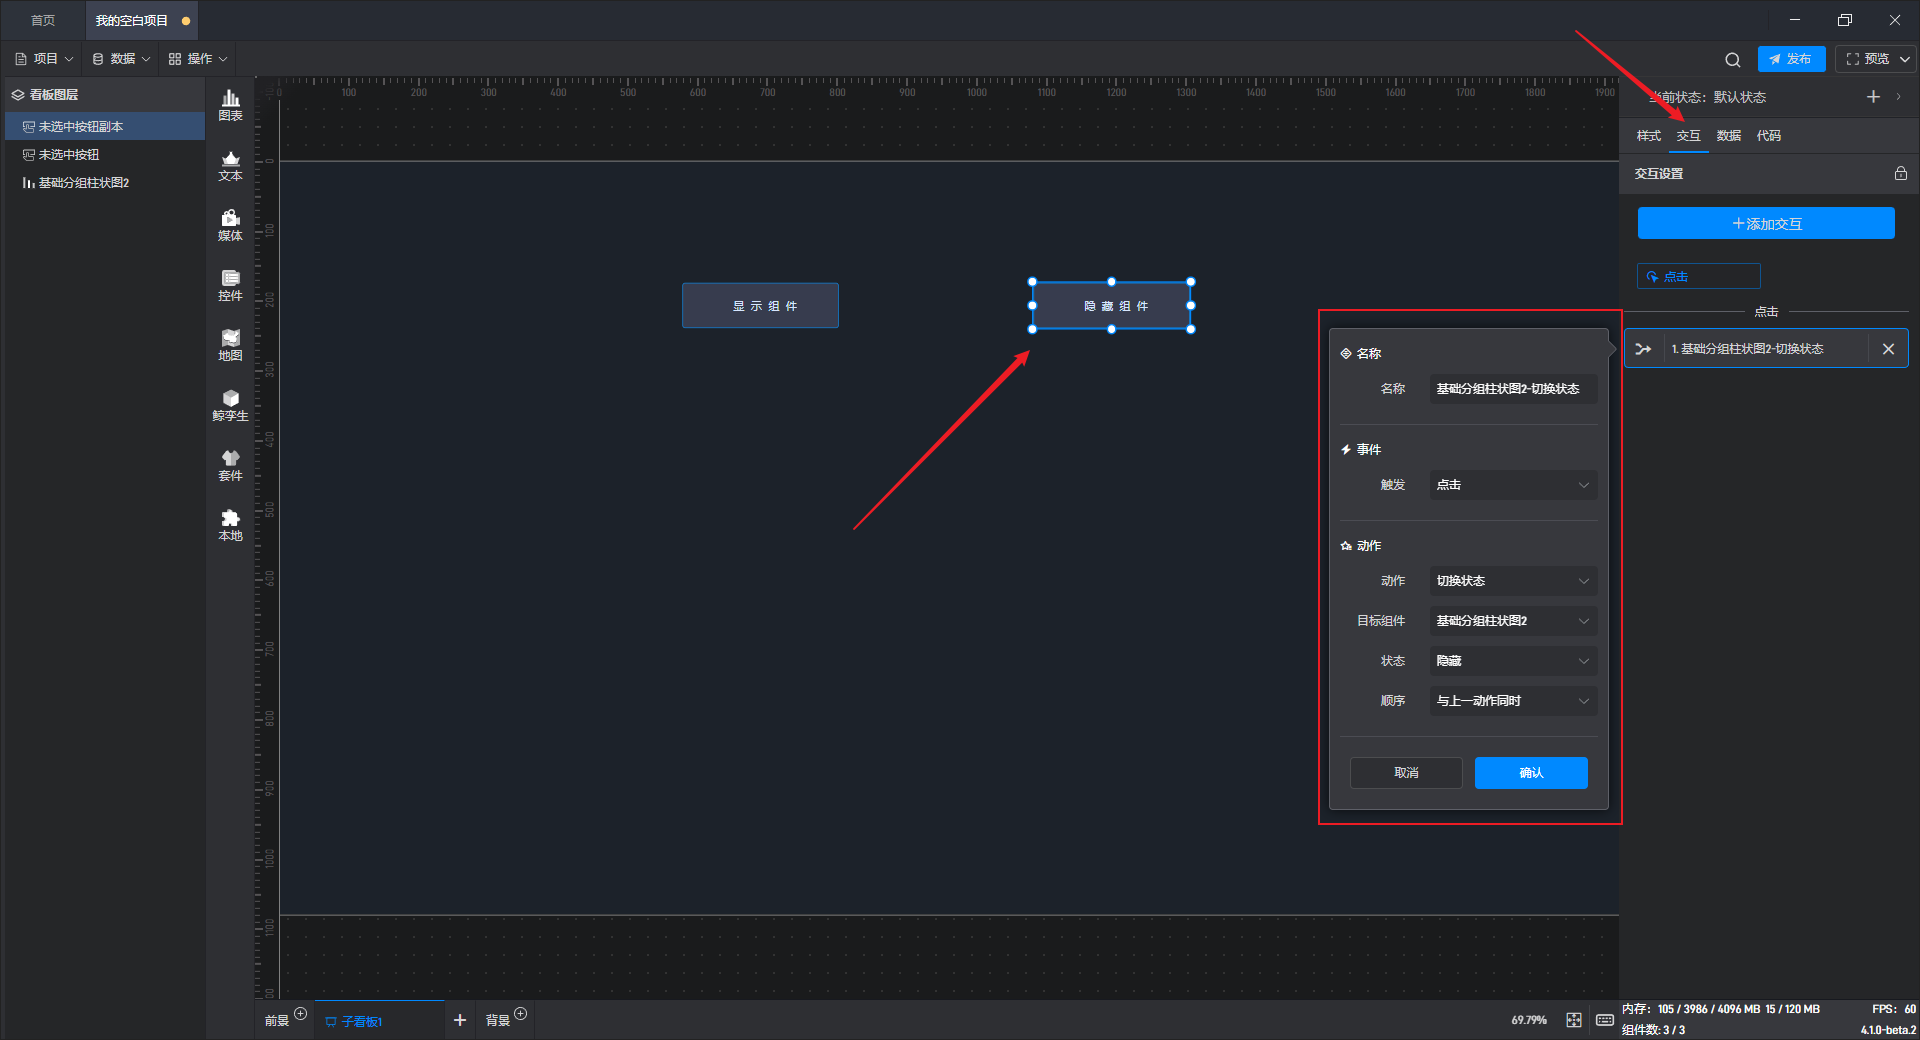Open the 顺序 dropdown showing 与上一动作同时
1920x1040 pixels.
1513,701
